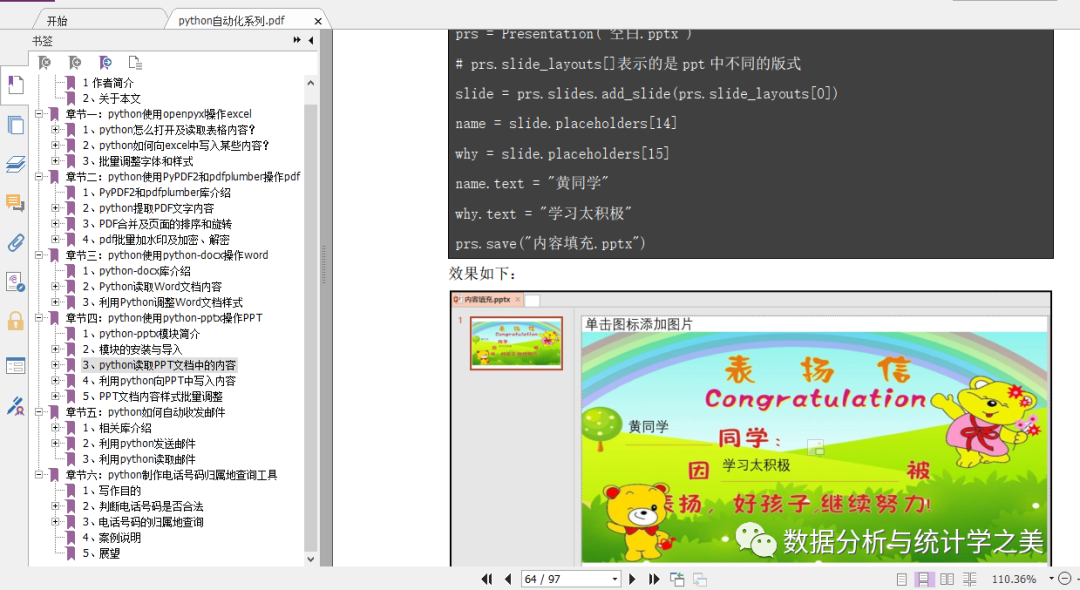Select the signature tool icon in sidebar
Viewport: 1080px width, 590px height.
tap(15, 405)
